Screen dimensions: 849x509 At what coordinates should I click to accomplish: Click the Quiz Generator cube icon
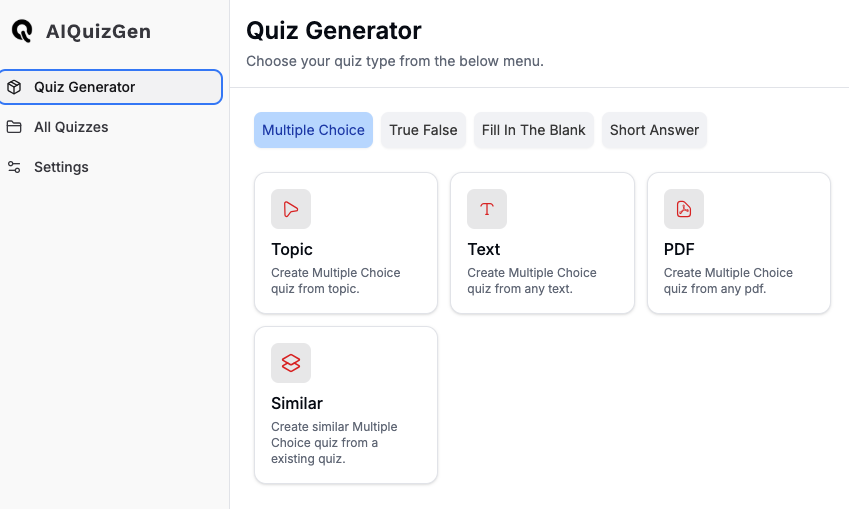[14, 87]
